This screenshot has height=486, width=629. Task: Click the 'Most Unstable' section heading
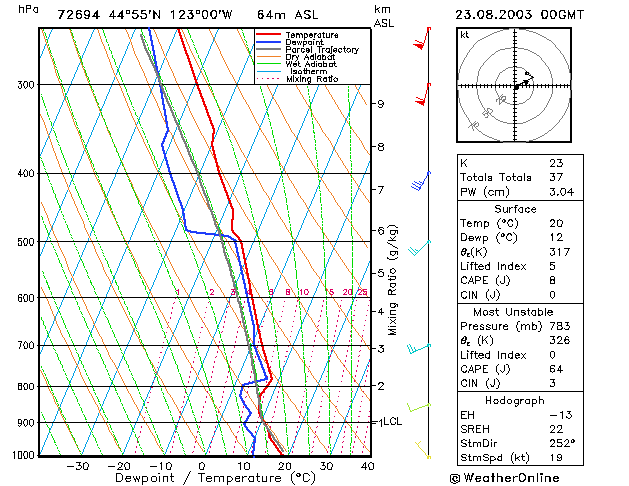[513, 312]
